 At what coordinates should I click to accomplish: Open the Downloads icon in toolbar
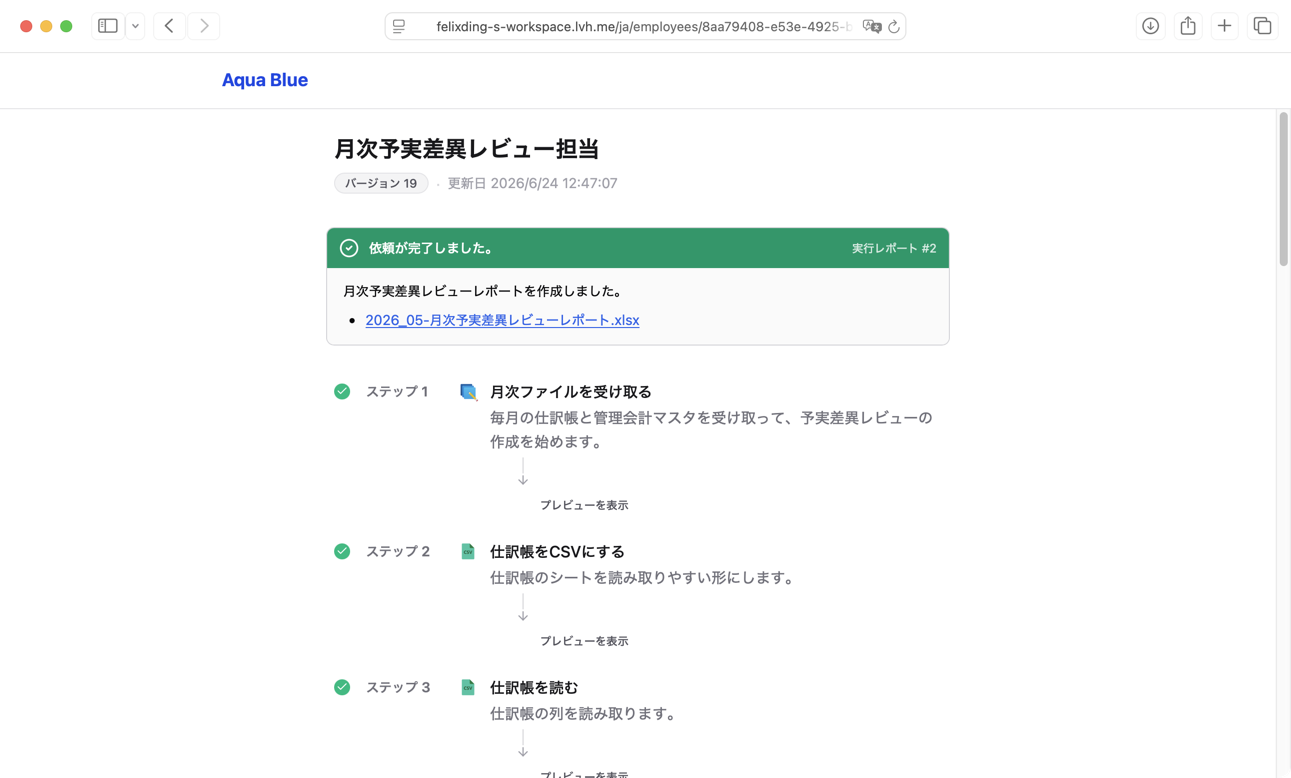pos(1151,26)
